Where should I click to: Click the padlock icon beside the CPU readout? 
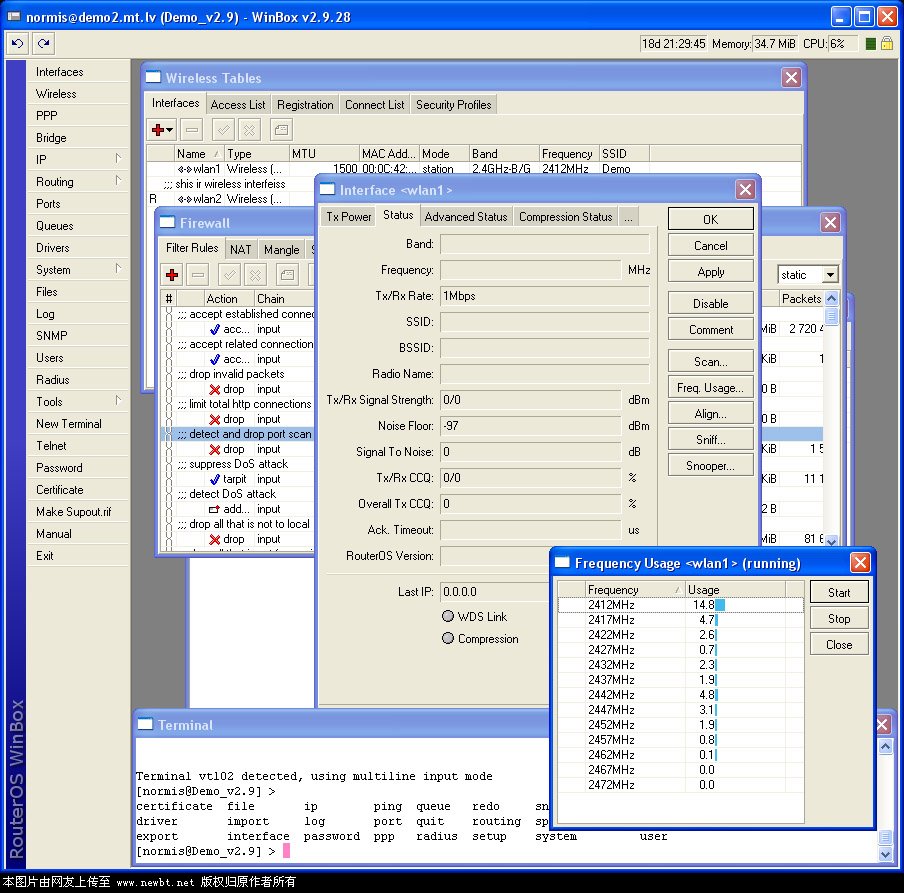coord(887,43)
